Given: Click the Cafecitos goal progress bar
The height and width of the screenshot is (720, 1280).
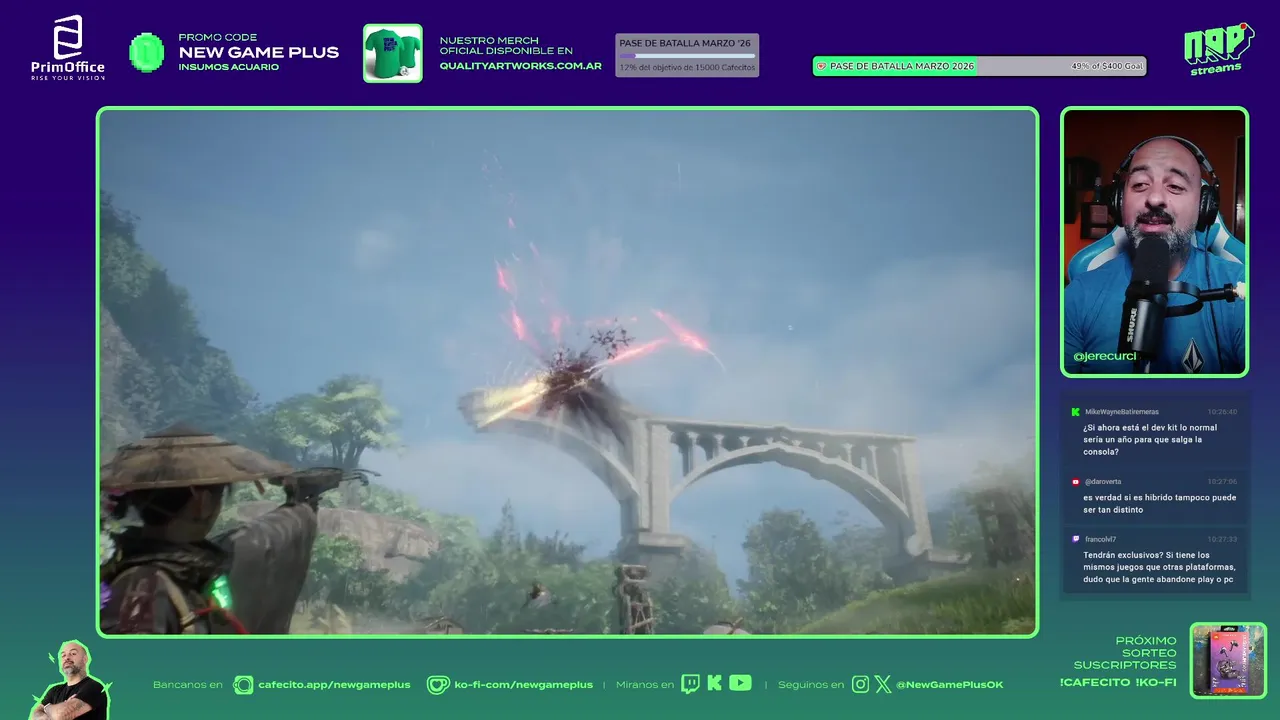Looking at the screenshot, I should (x=686, y=56).
